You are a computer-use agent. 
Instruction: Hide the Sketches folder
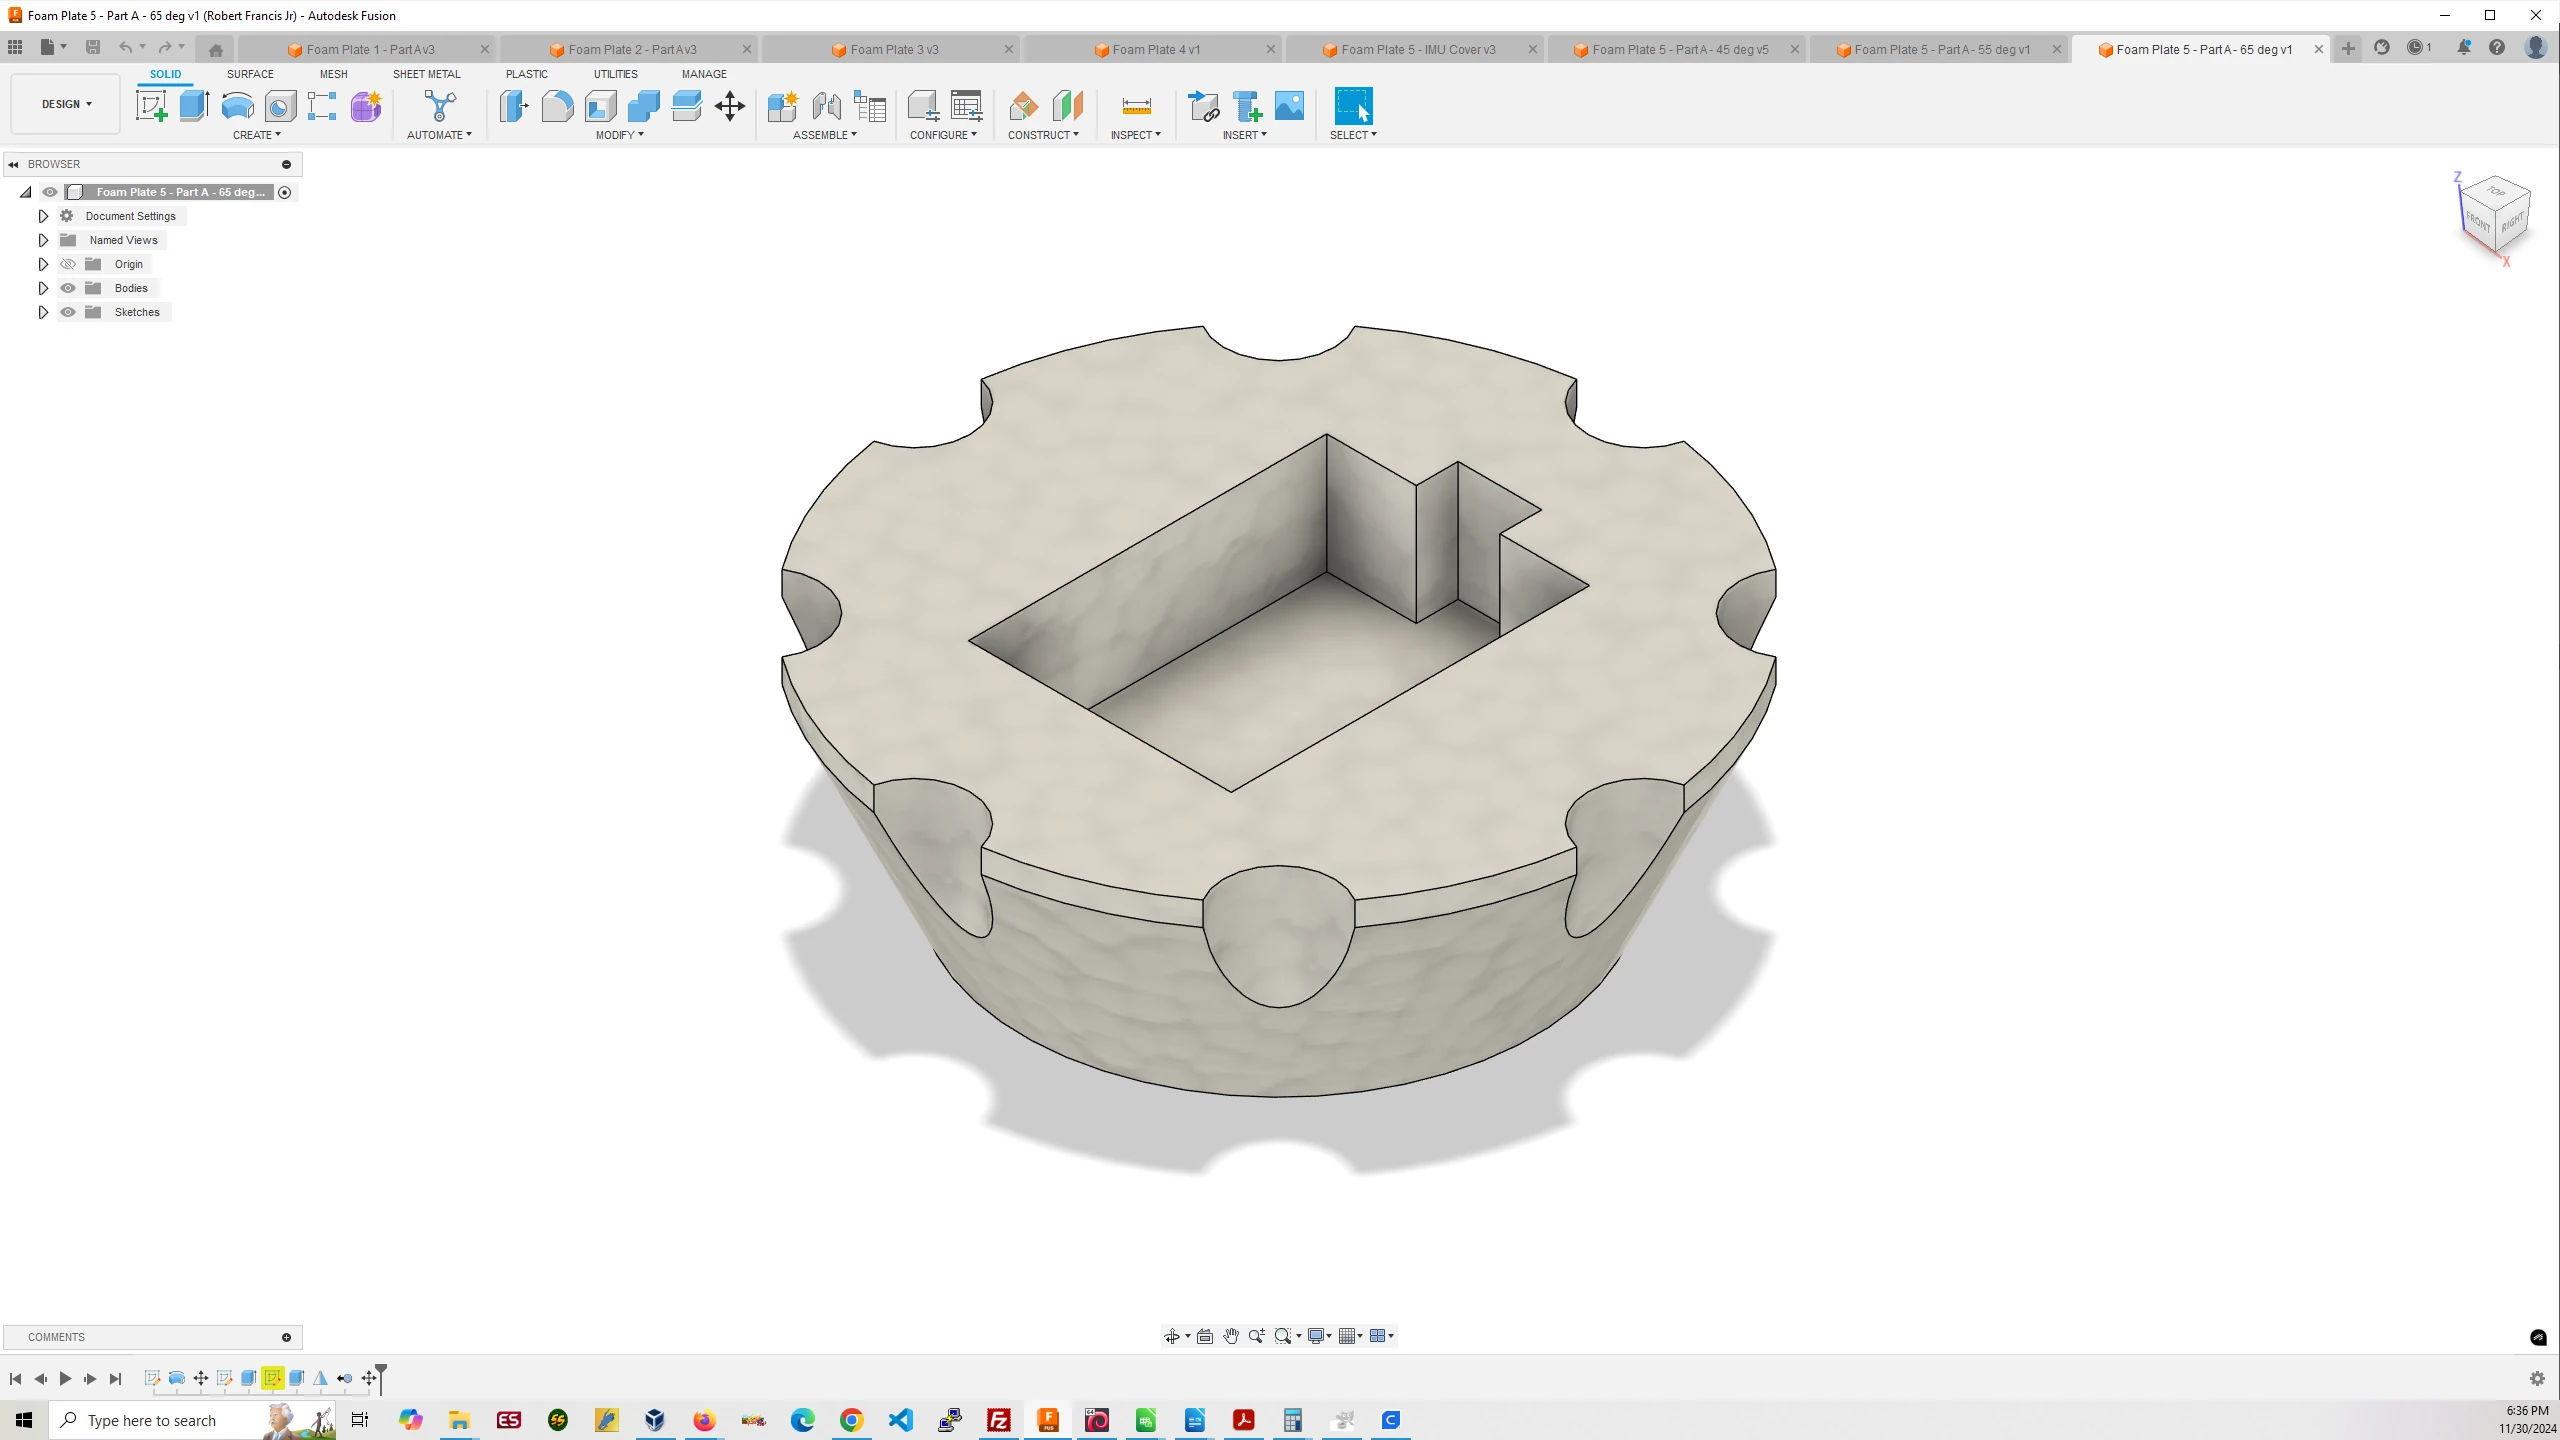[68, 312]
